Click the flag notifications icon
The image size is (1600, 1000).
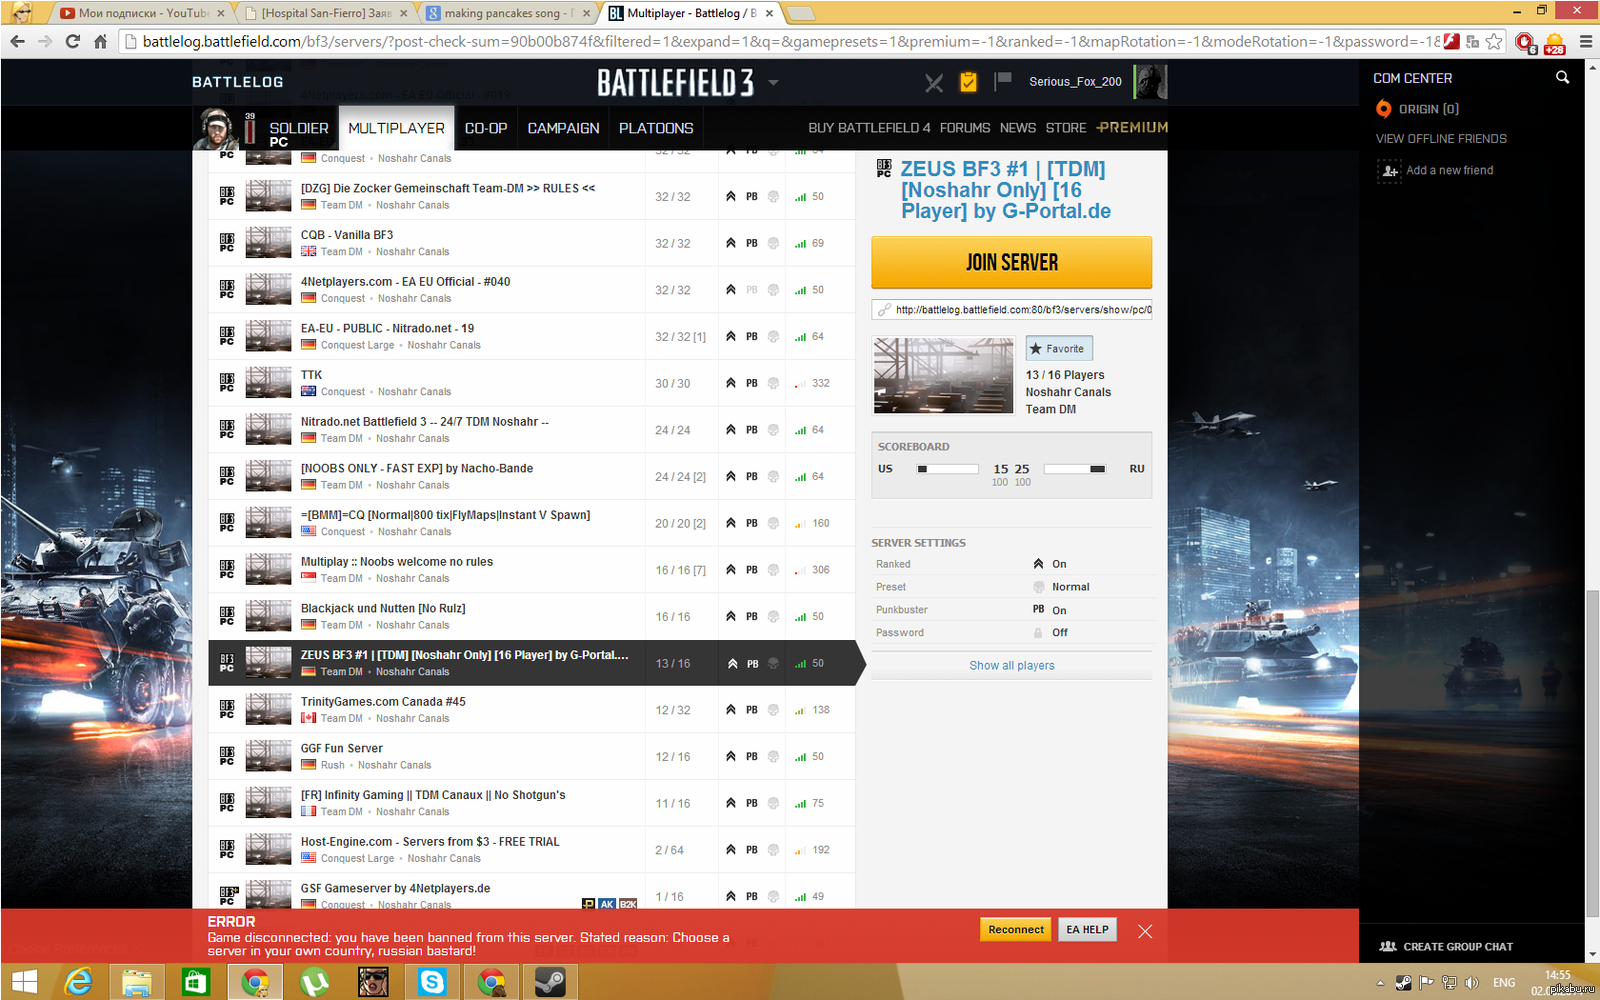tap(1003, 81)
